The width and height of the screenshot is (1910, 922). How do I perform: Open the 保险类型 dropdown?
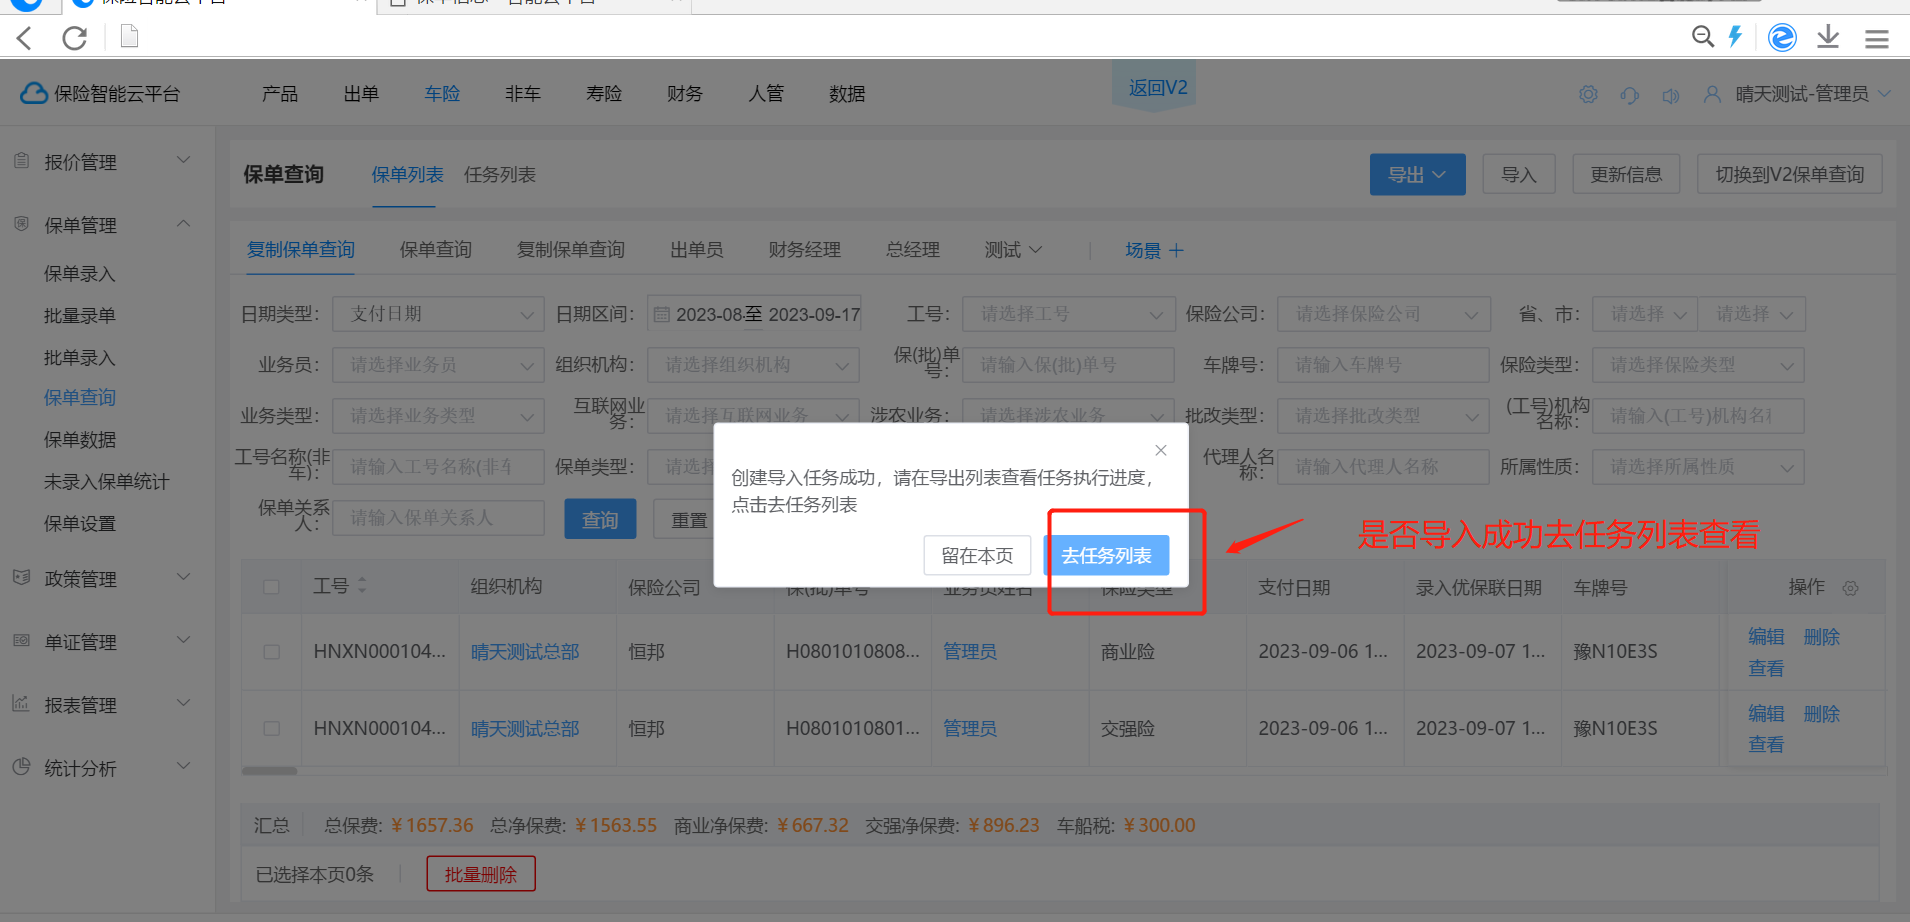point(1698,365)
